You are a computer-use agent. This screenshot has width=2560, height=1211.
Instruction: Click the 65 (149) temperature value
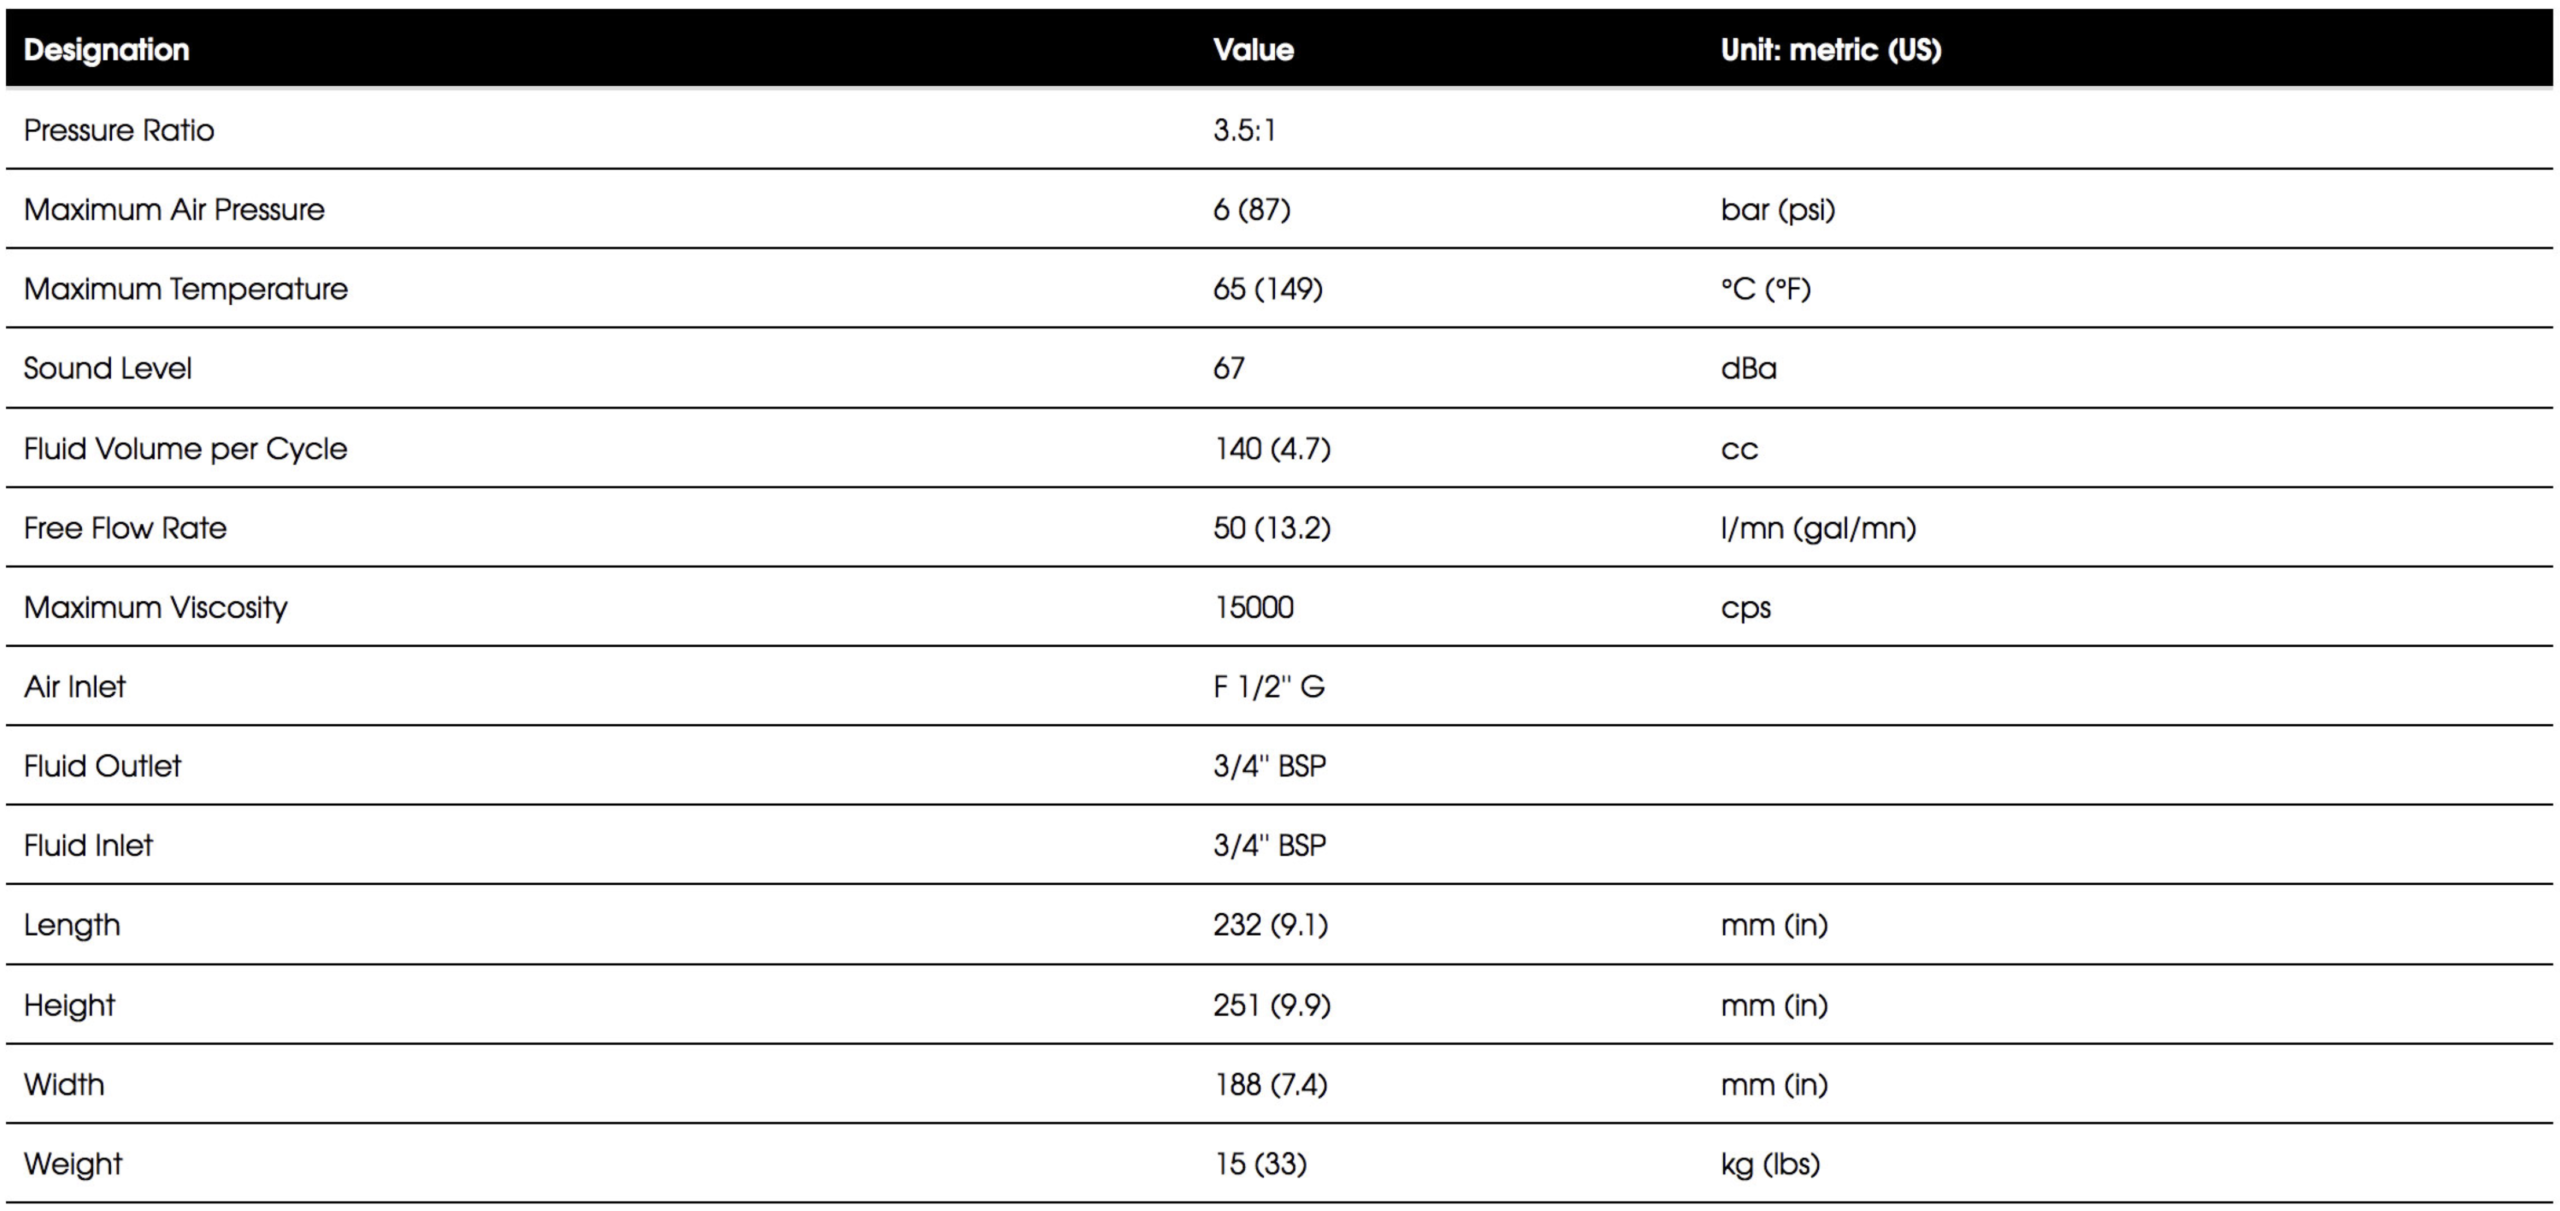pos(1267,289)
